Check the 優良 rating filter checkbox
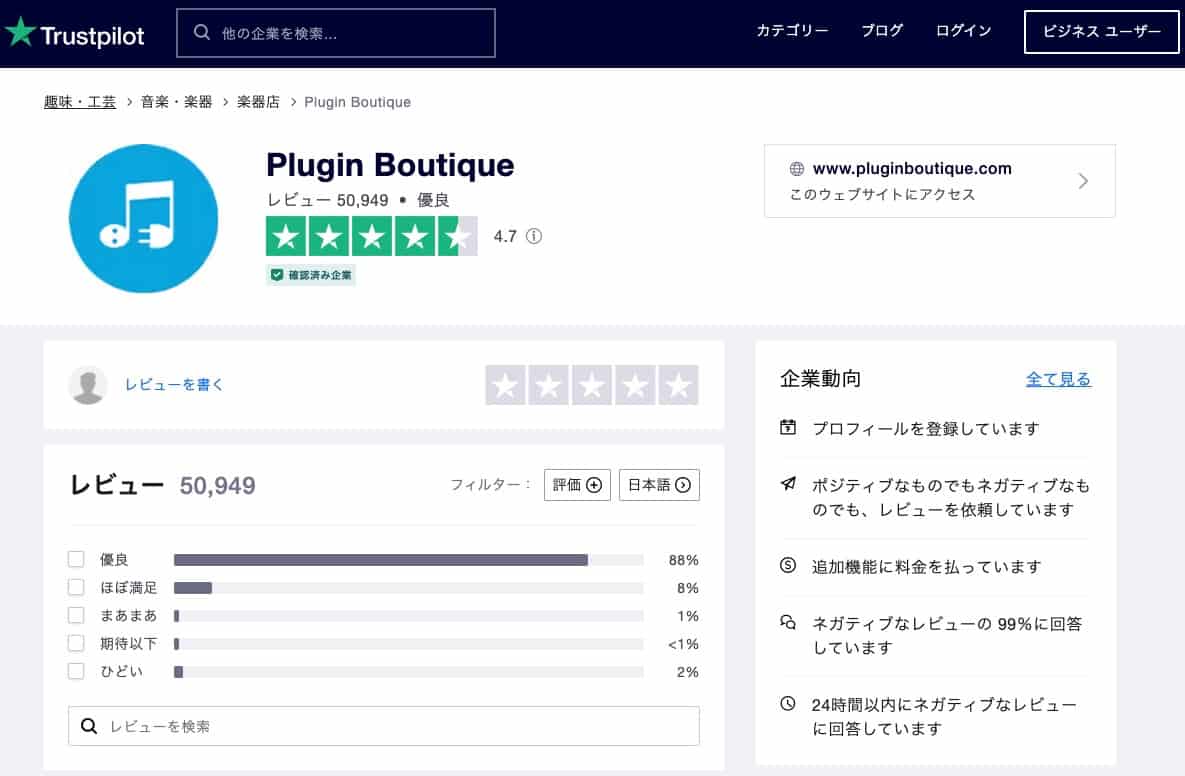The width and height of the screenshot is (1185, 776). [x=76, y=559]
